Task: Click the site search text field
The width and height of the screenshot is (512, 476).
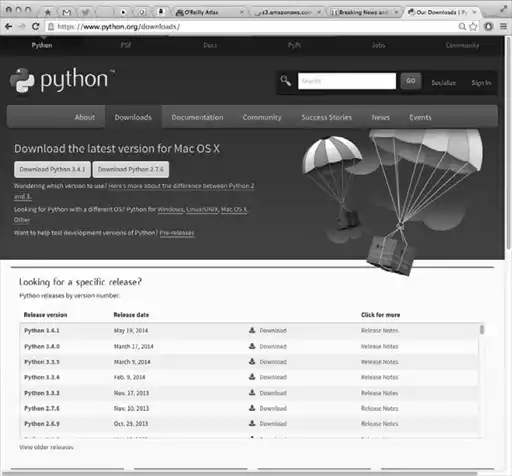Action: [x=347, y=81]
